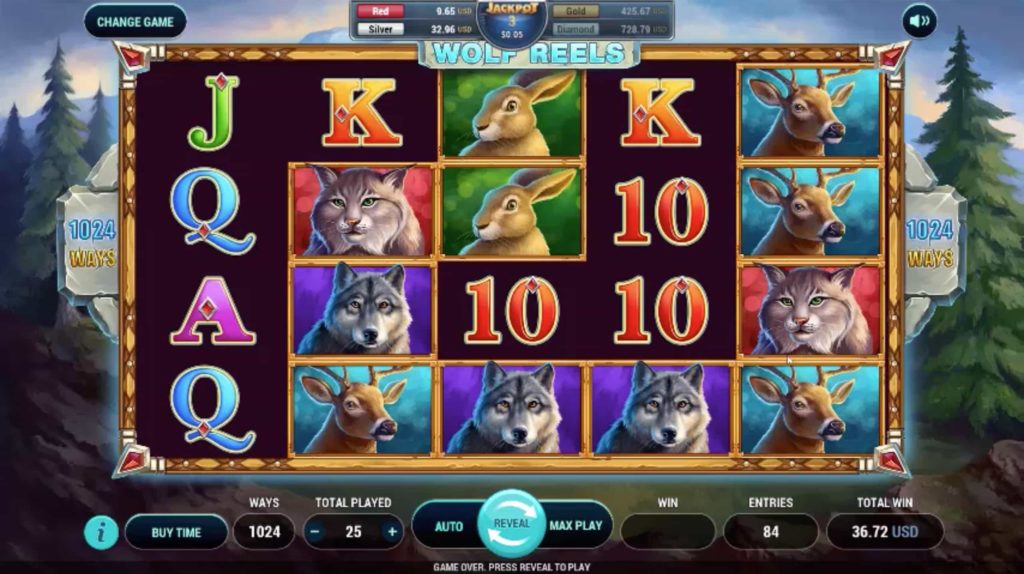Open the Change Game menu
The image size is (1024, 574).
click(x=135, y=22)
